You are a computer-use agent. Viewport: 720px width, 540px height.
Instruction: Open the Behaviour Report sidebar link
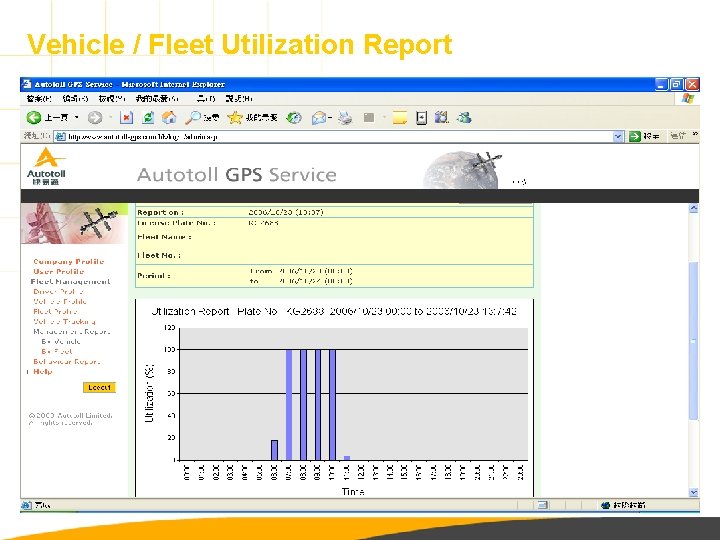click(67, 361)
